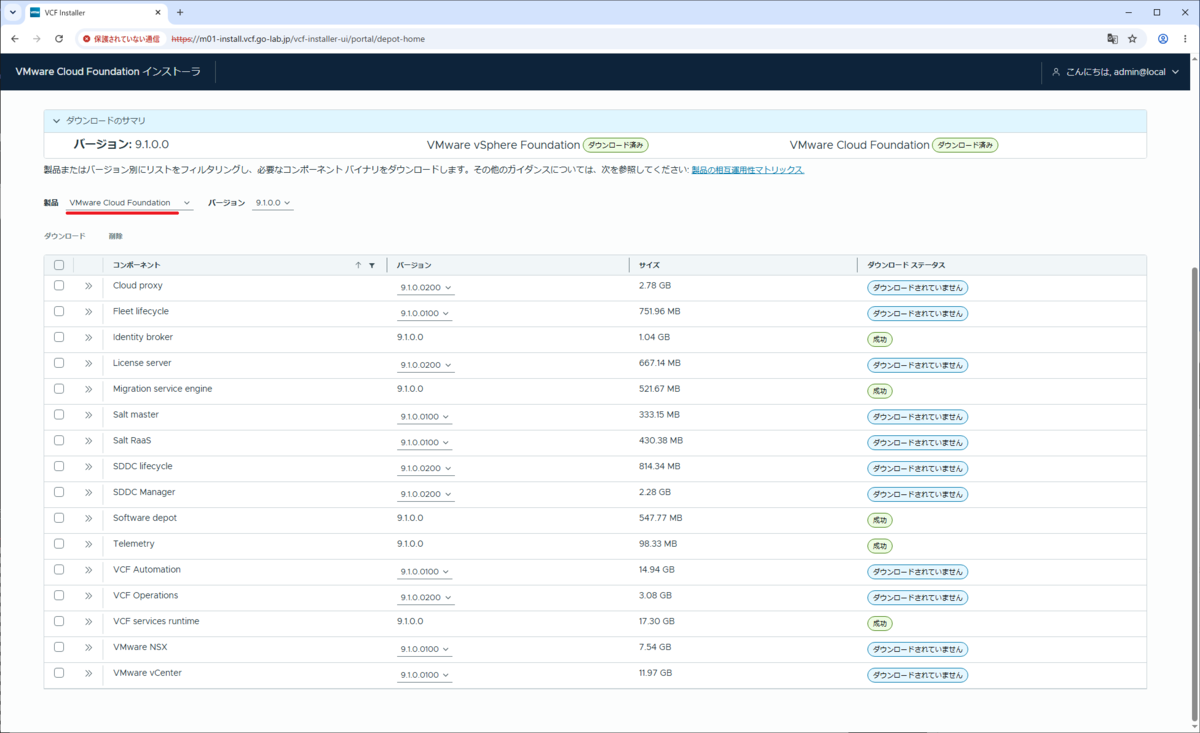Expand details for SDDC Manager row
The image size is (1200, 733).
pos(88,493)
